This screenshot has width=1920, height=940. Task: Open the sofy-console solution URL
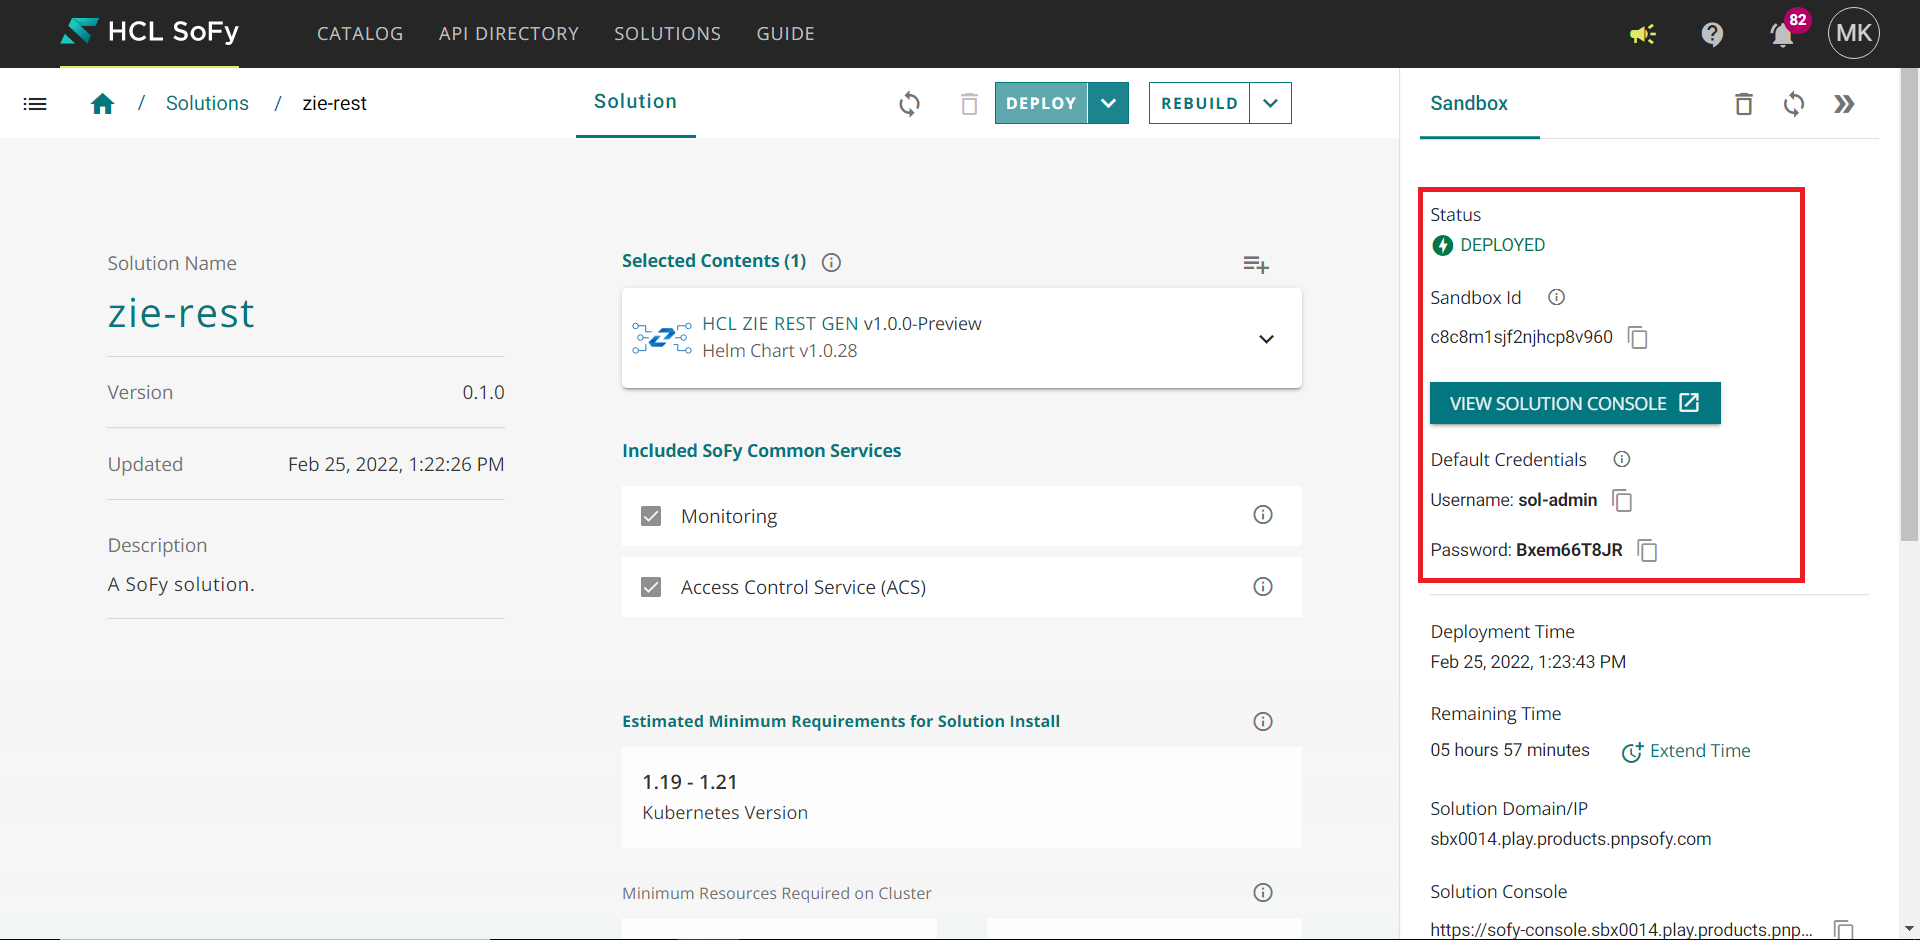(x=1621, y=930)
